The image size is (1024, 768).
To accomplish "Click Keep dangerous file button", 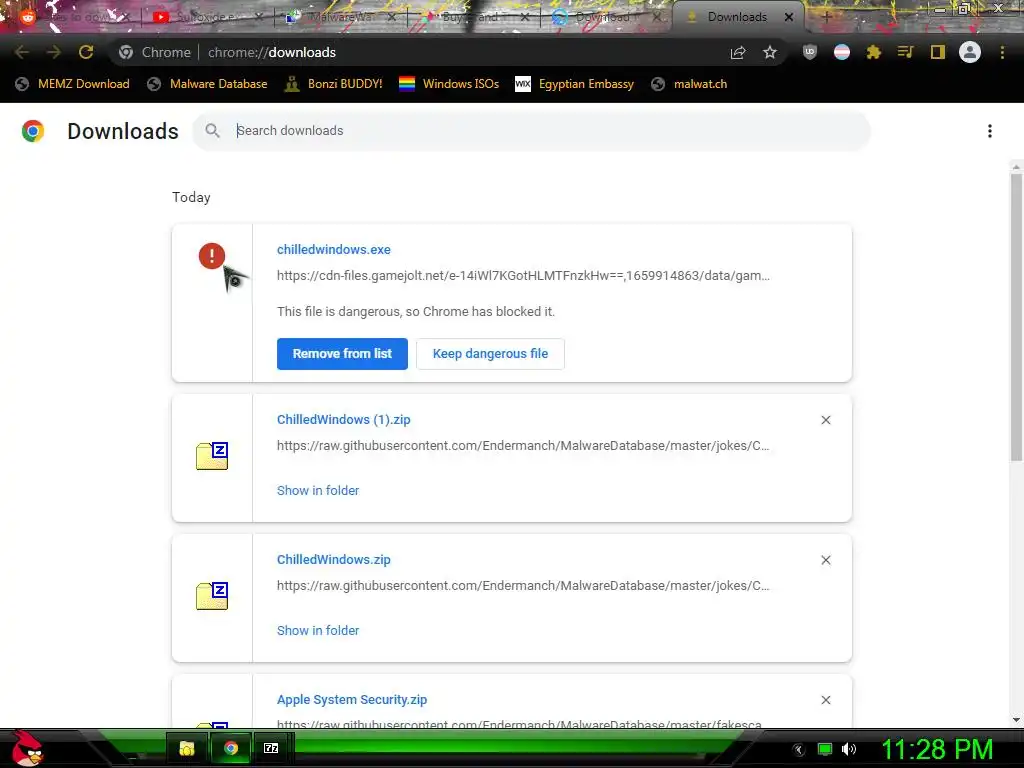I will tap(490, 354).
